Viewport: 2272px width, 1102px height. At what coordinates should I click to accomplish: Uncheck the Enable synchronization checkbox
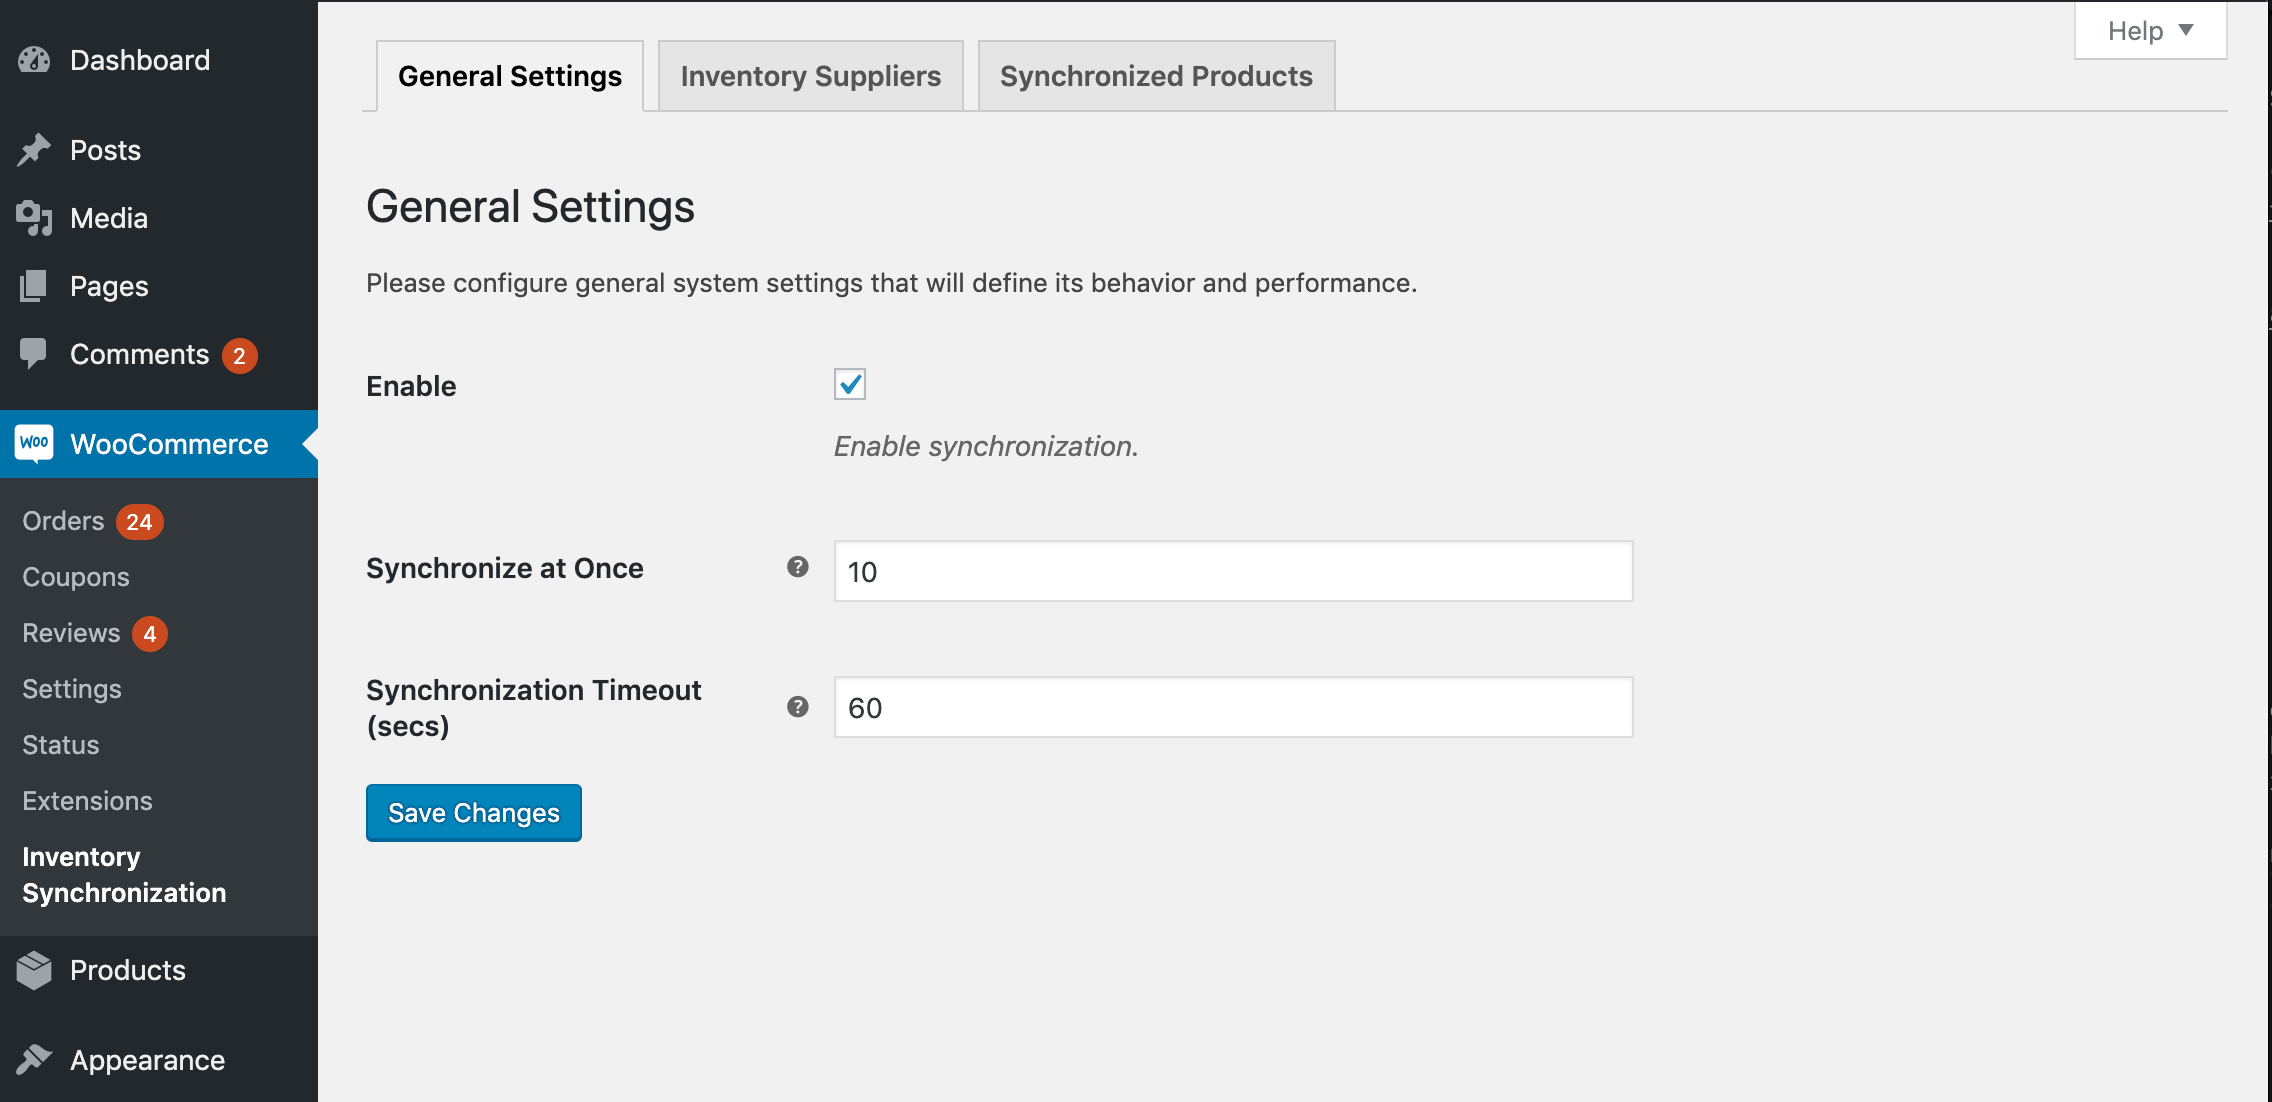[x=850, y=384]
